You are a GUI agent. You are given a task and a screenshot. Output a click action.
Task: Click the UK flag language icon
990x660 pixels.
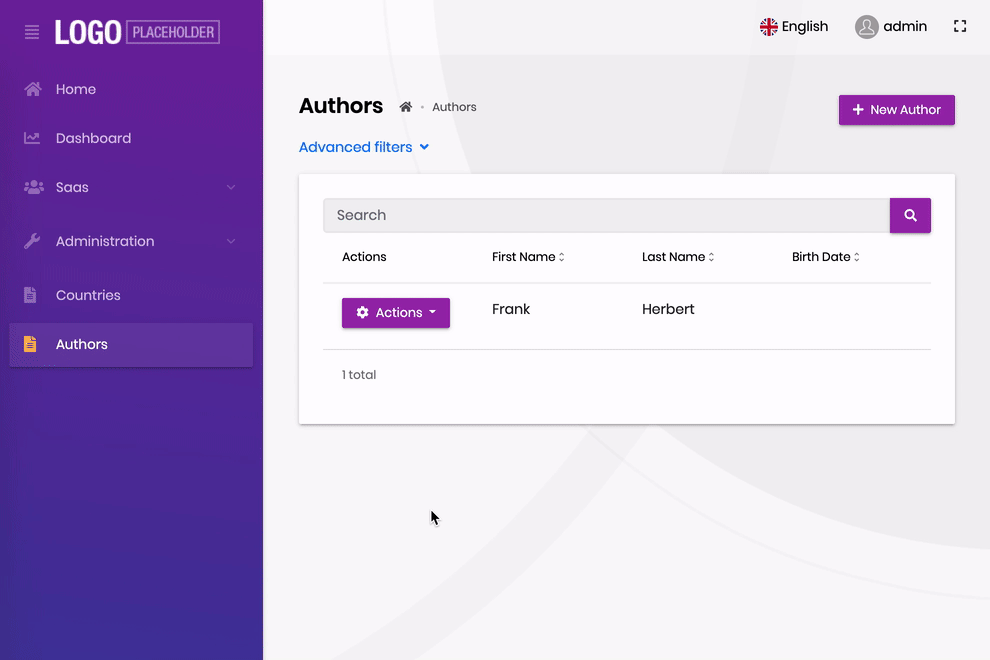768,27
